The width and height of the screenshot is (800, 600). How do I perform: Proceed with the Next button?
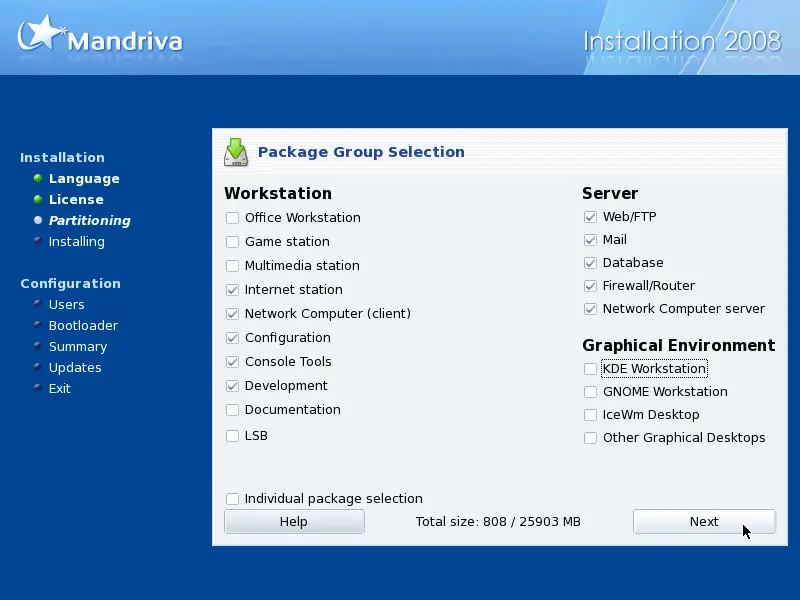point(704,521)
